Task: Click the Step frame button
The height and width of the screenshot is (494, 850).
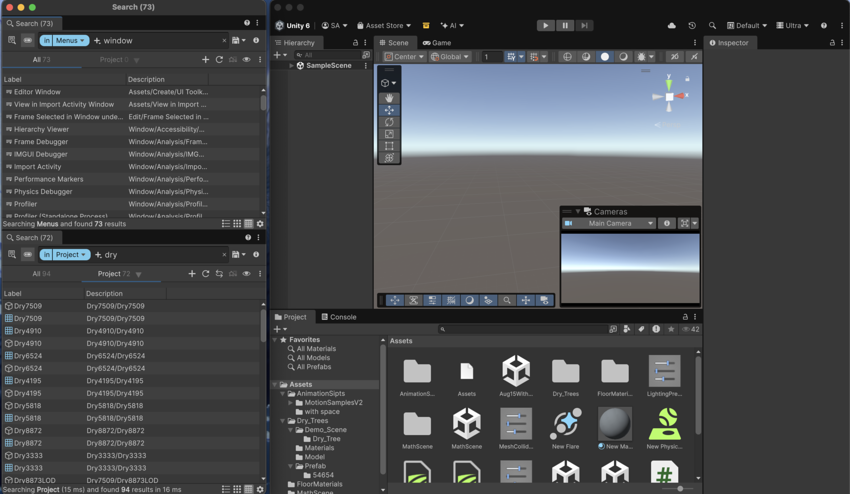Action: click(584, 25)
